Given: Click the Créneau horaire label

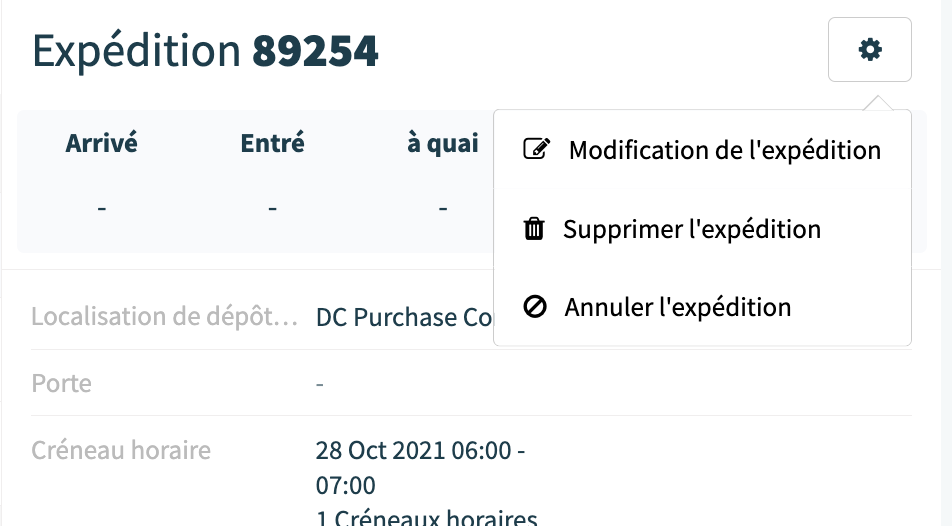Looking at the screenshot, I should click(x=121, y=450).
